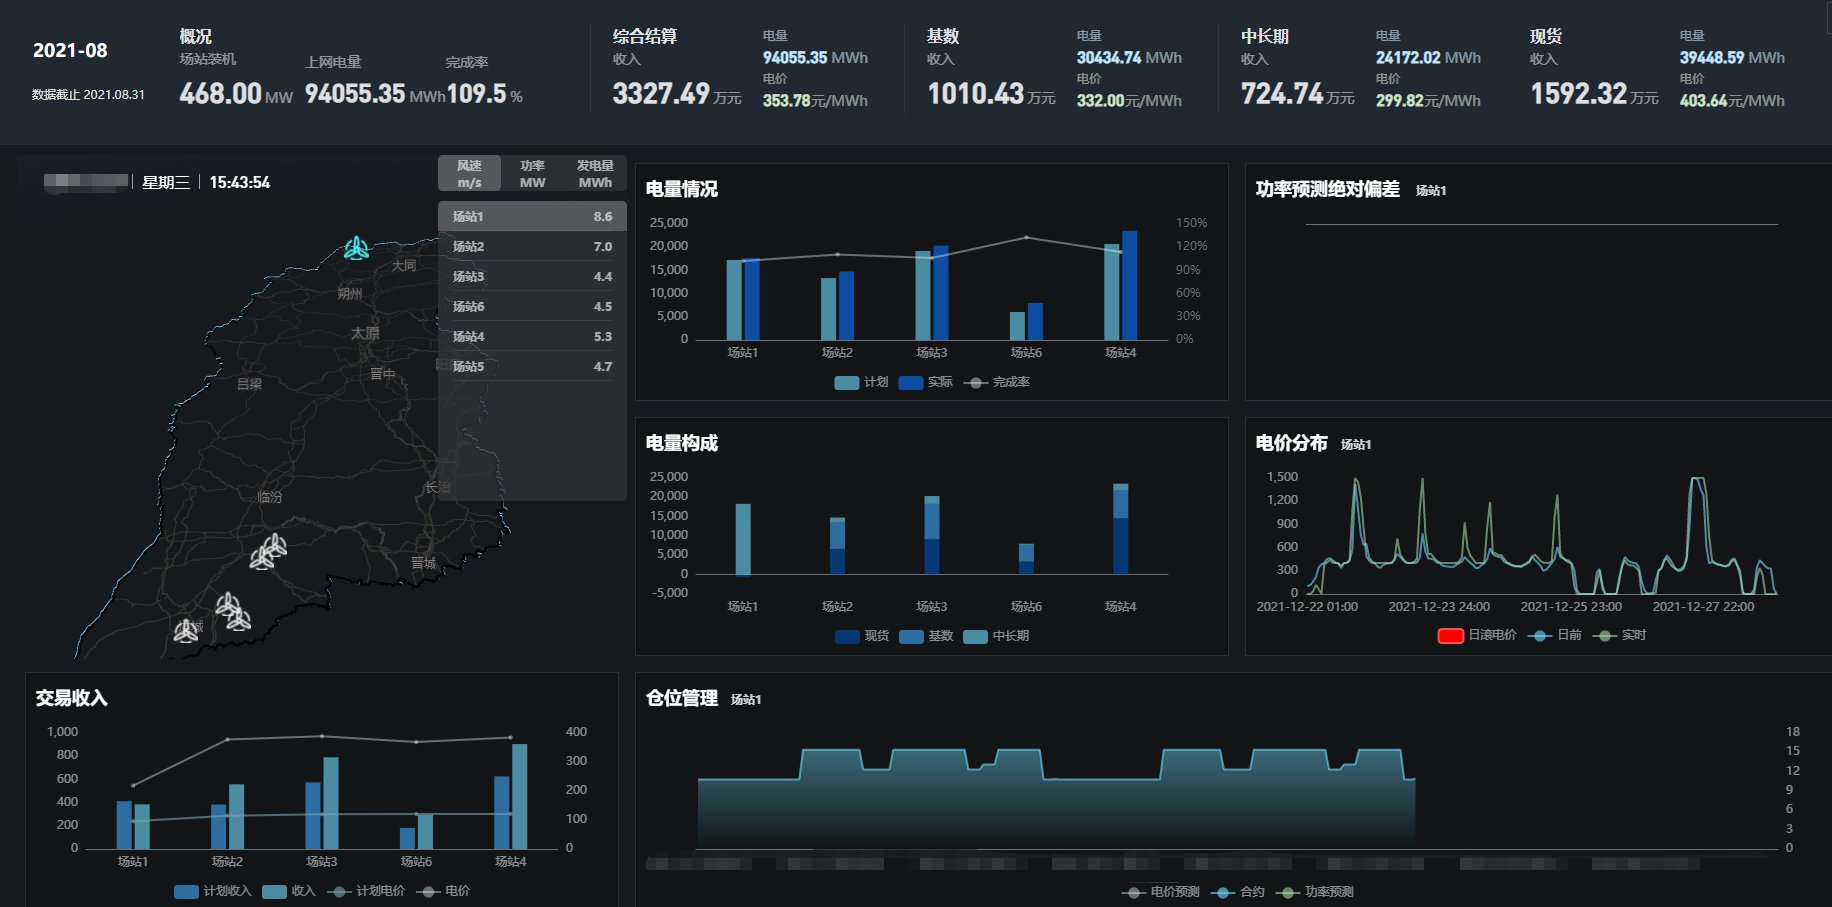Click the southwesternmost wind turbine on the map
The image size is (1832, 907).
pos(186,631)
